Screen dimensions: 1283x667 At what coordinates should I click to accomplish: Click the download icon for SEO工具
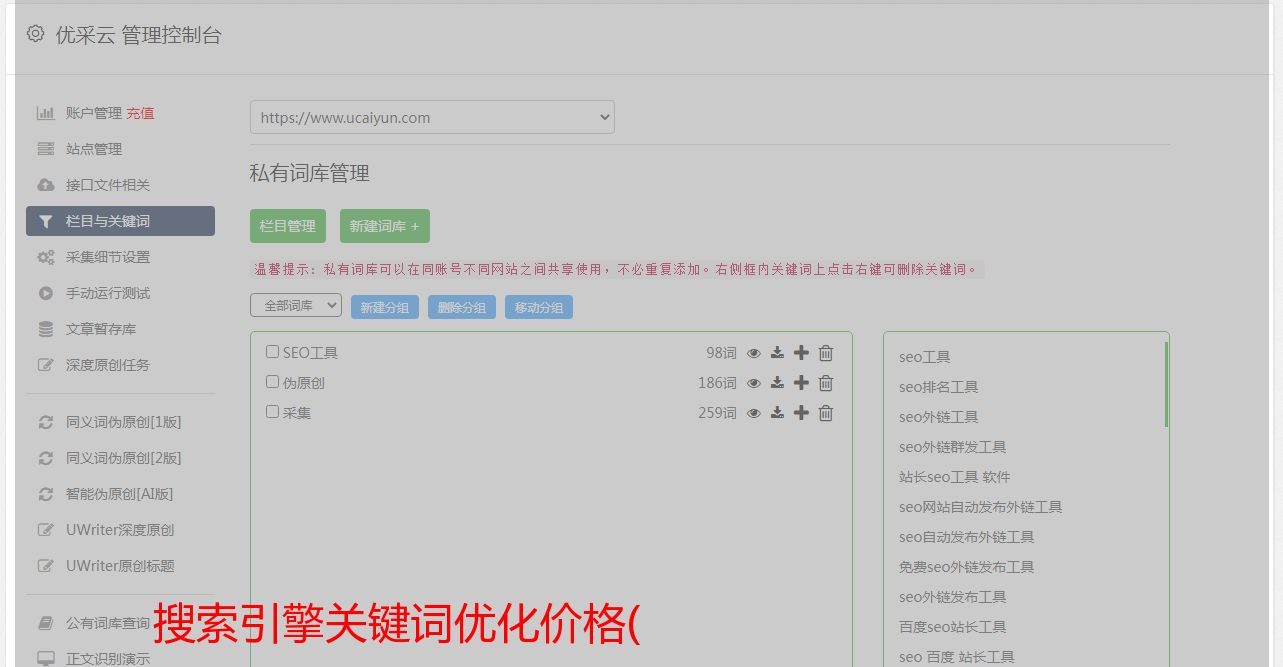[x=777, y=353]
